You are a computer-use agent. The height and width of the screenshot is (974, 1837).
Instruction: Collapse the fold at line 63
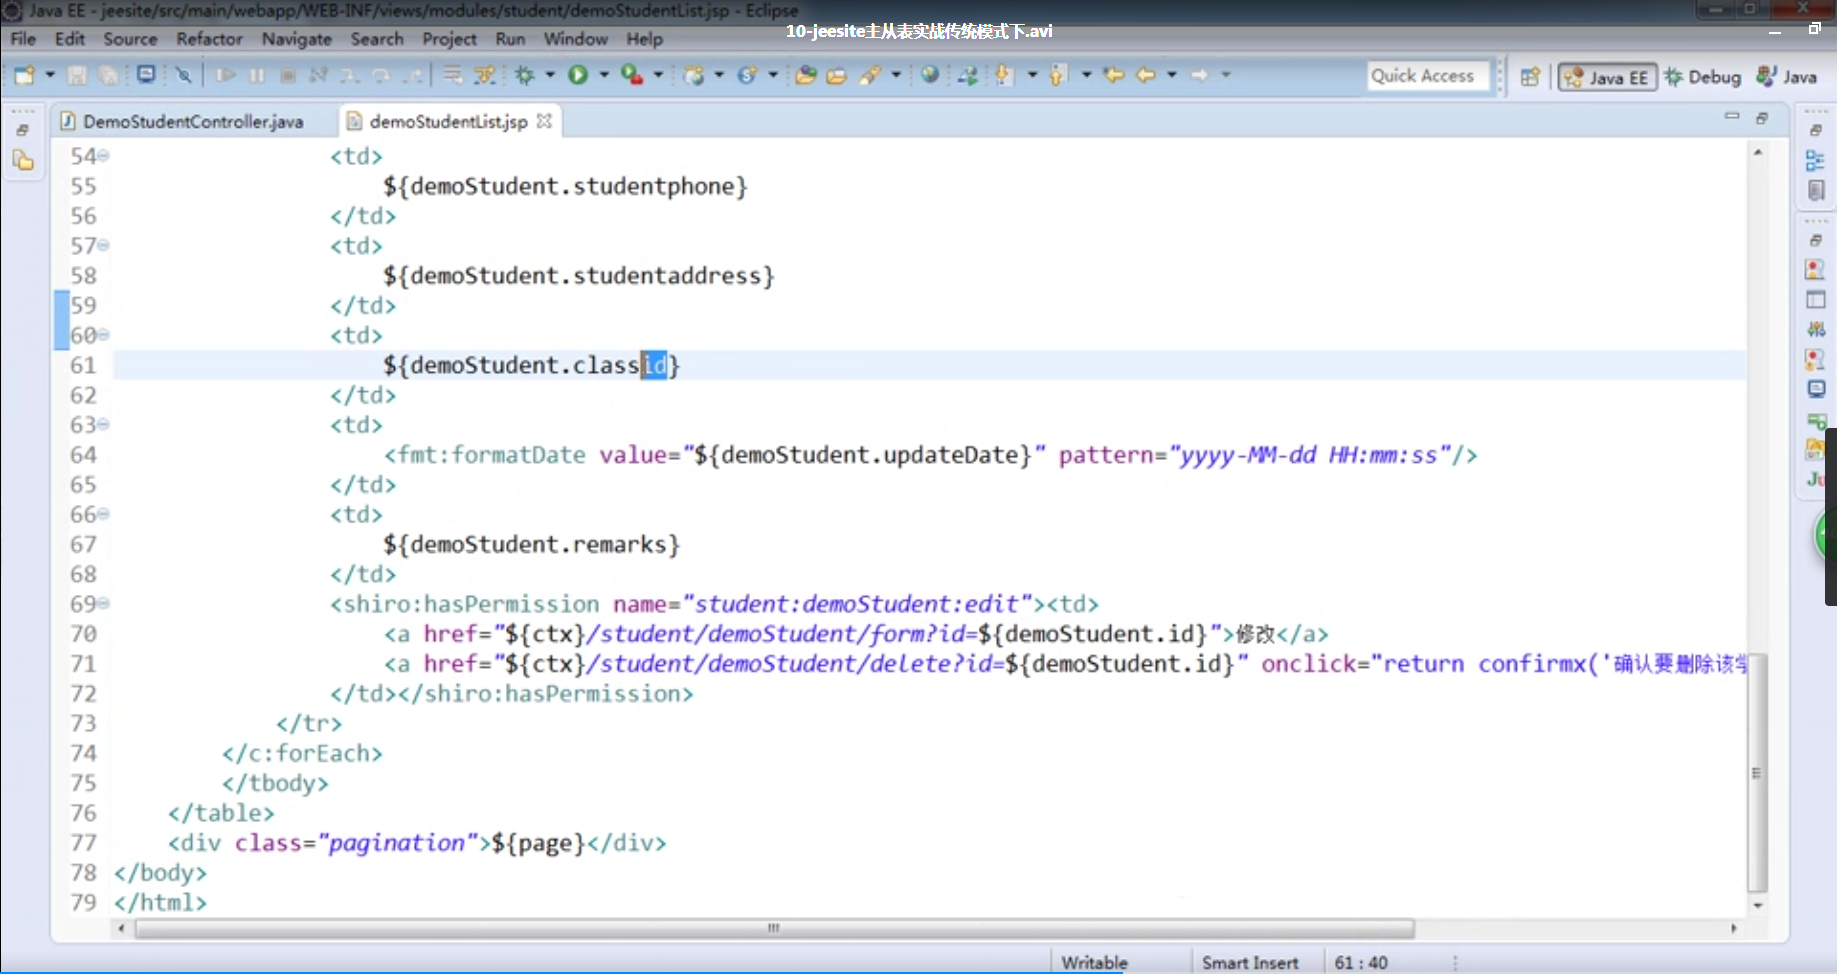pyautogui.click(x=104, y=425)
